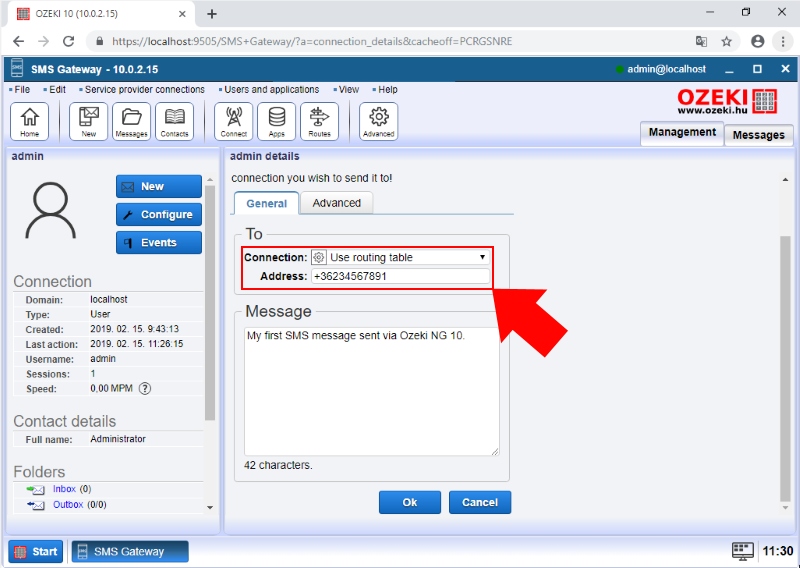Screen dimensions: 800x568
Task: Click the Address phone number field
Action: pyautogui.click(x=401, y=276)
